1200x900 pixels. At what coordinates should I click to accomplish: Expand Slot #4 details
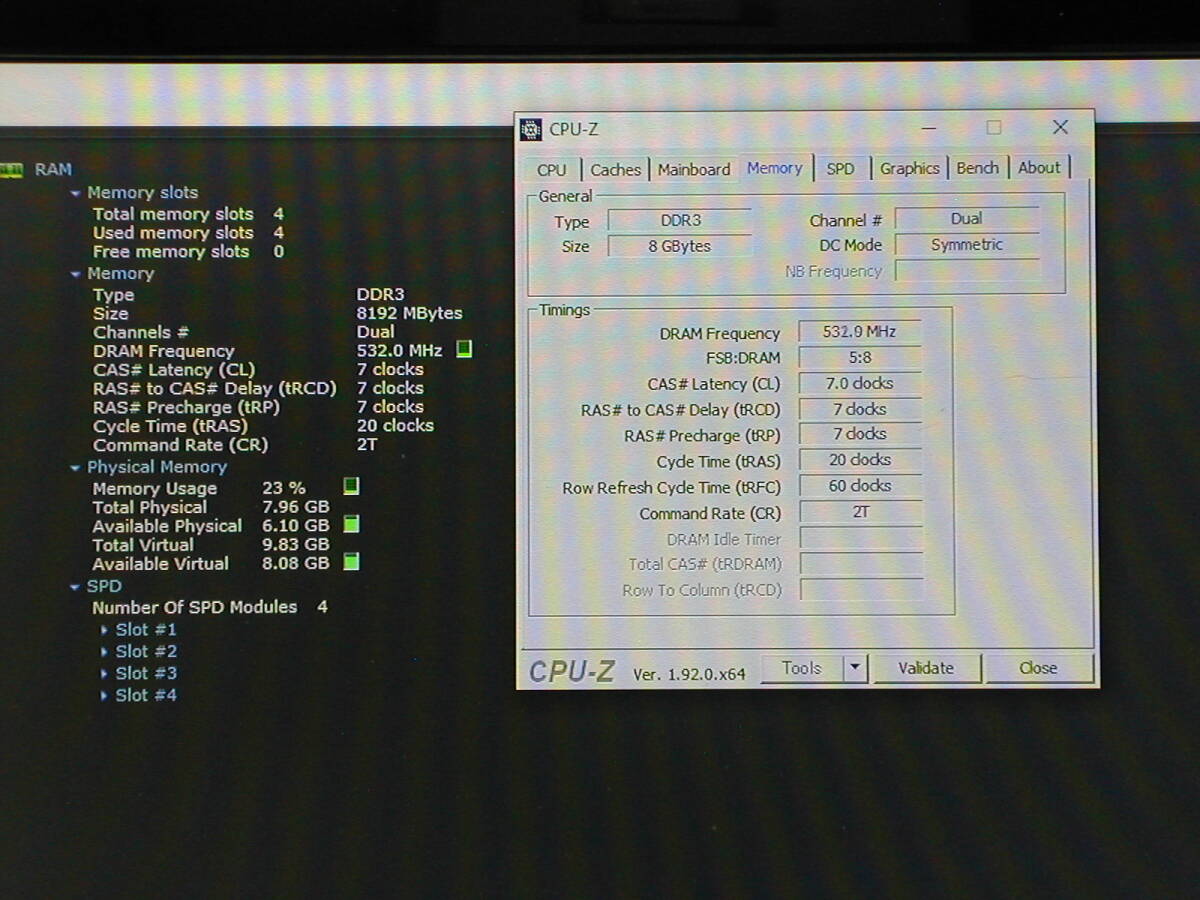click(x=105, y=696)
